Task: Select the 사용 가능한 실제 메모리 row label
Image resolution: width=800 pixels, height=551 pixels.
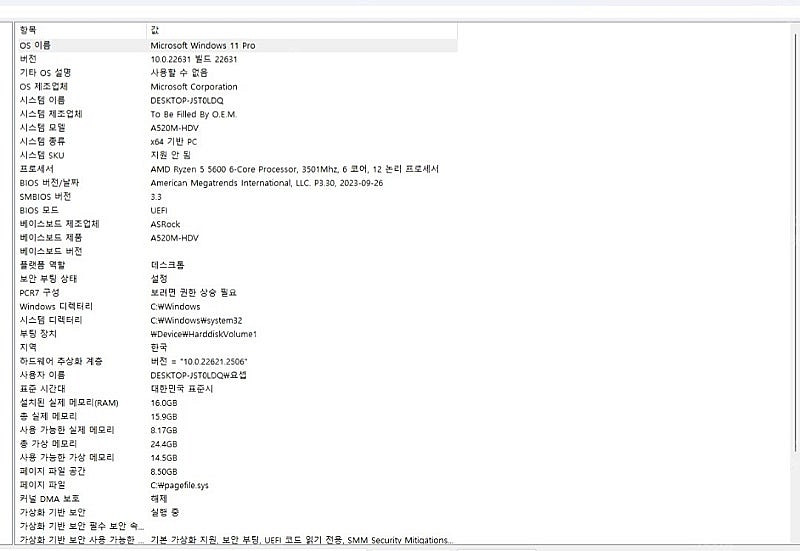Action: point(67,430)
